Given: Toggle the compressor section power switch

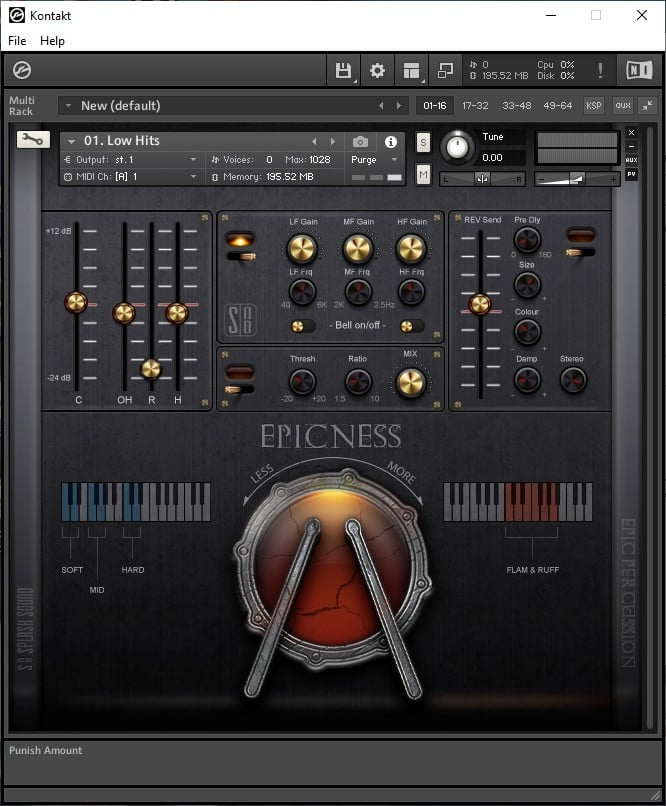Looking at the screenshot, I should tap(239, 389).
